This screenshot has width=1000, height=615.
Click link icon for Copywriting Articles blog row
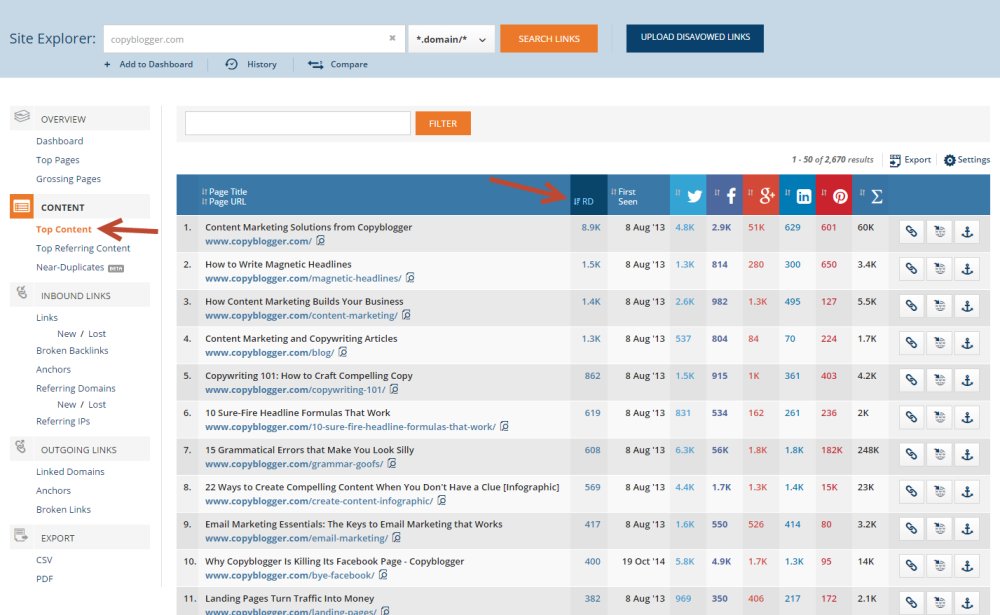click(x=911, y=343)
